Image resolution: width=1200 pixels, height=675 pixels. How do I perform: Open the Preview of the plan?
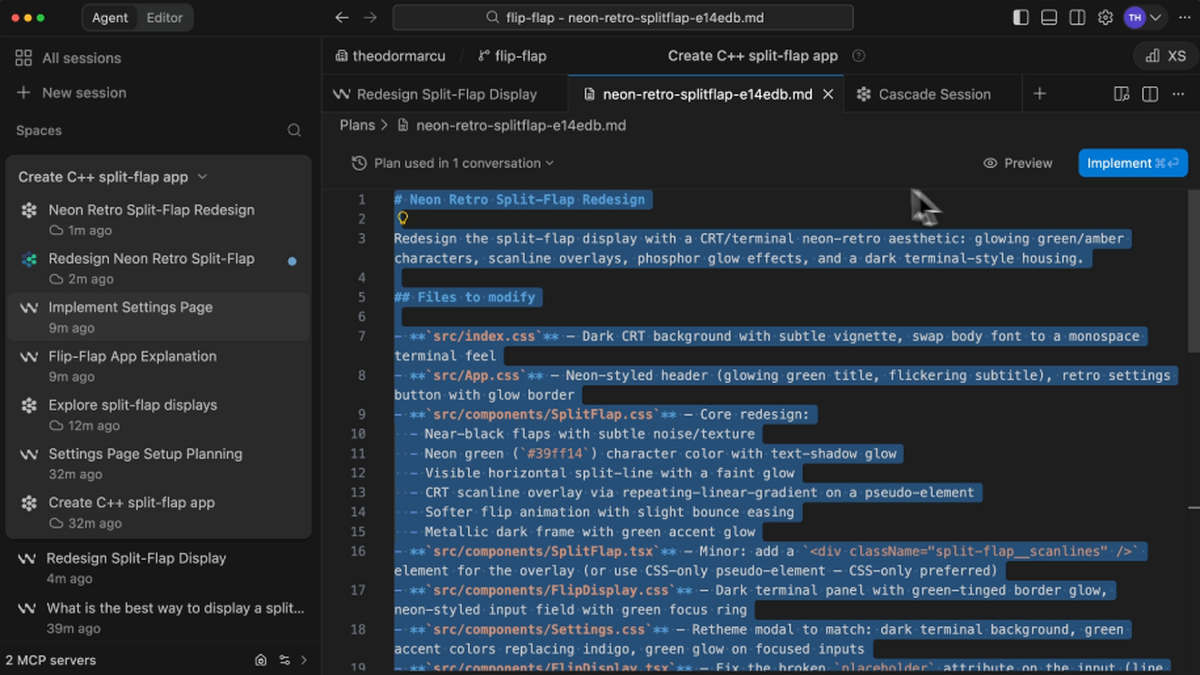coord(1018,163)
